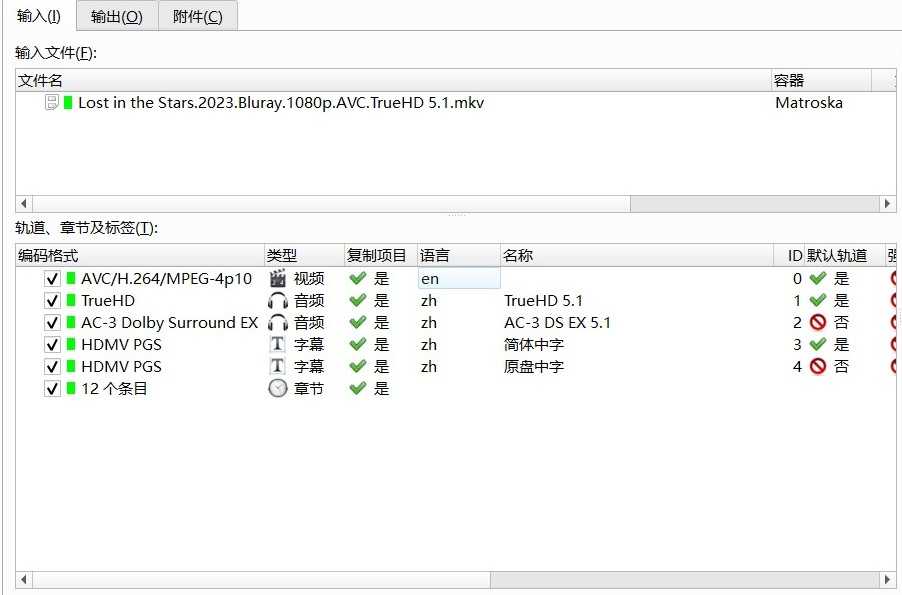Image resolution: width=902 pixels, height=595 pixels.
Task: Click subtitle T icon of 简体中字 track
Action: (x=277, y=345)
